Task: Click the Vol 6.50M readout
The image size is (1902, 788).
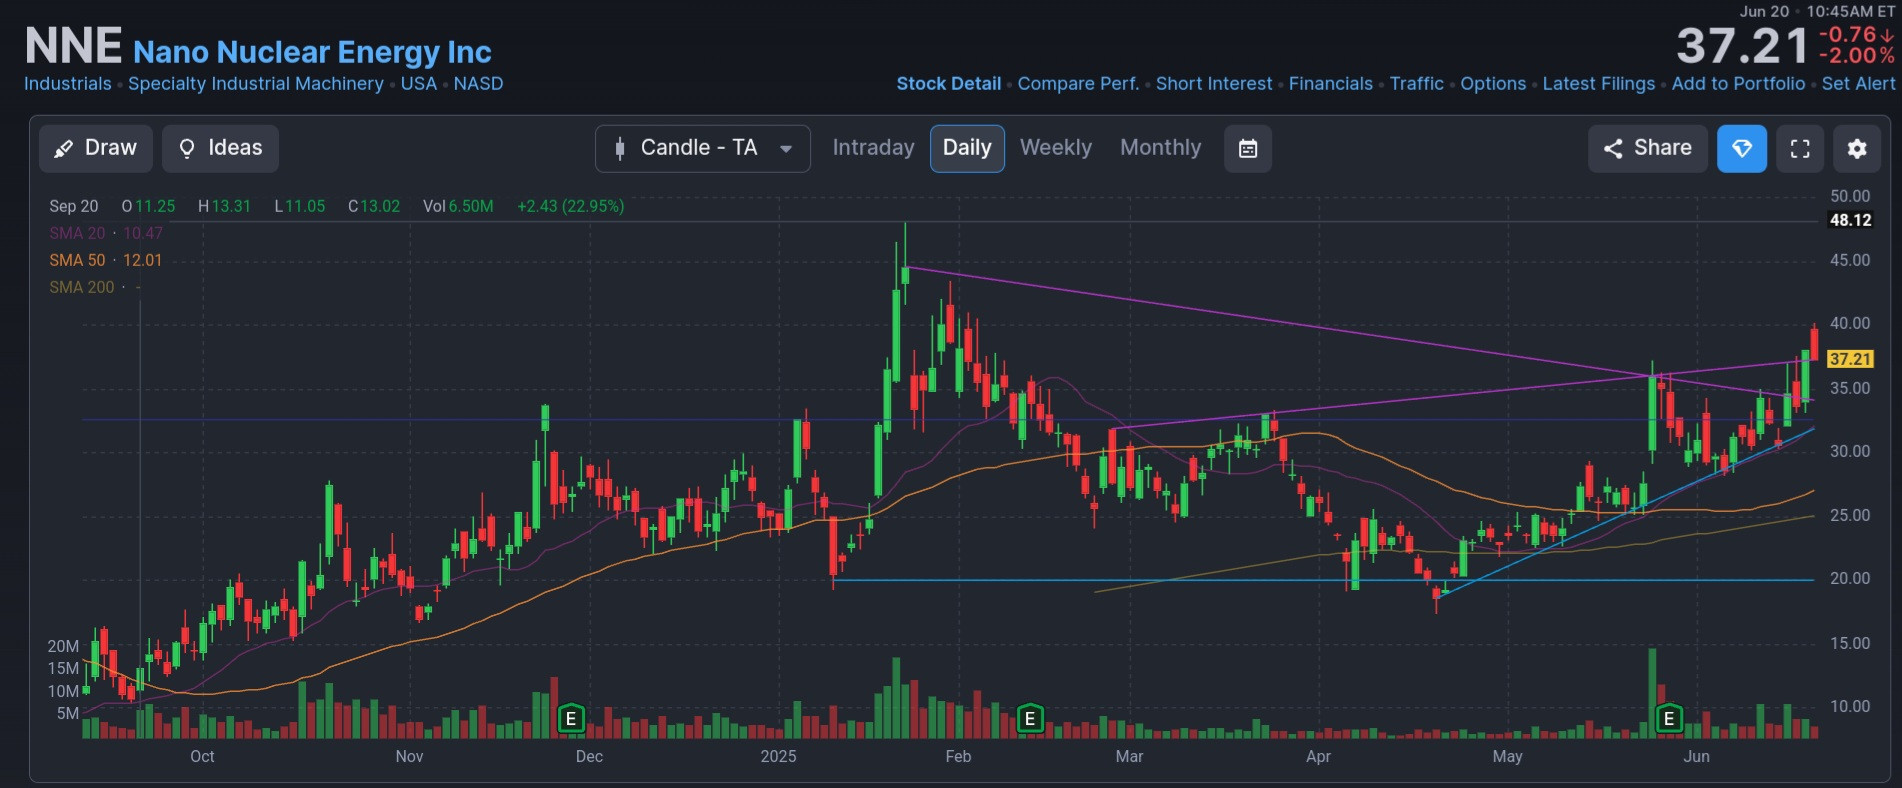Action: point(458,206)
